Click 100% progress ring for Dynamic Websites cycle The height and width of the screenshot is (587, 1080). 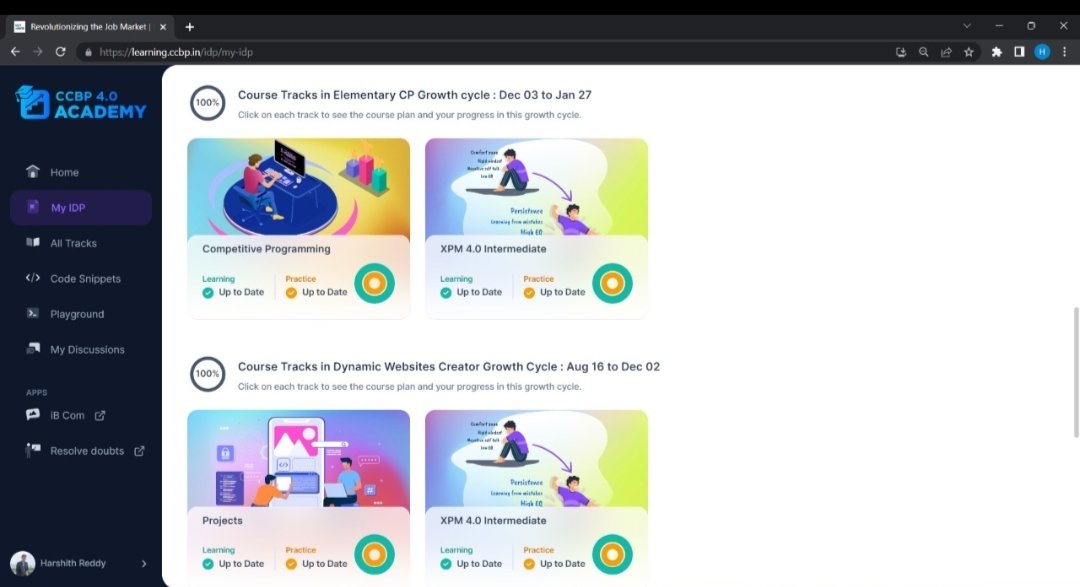[207, 374]
